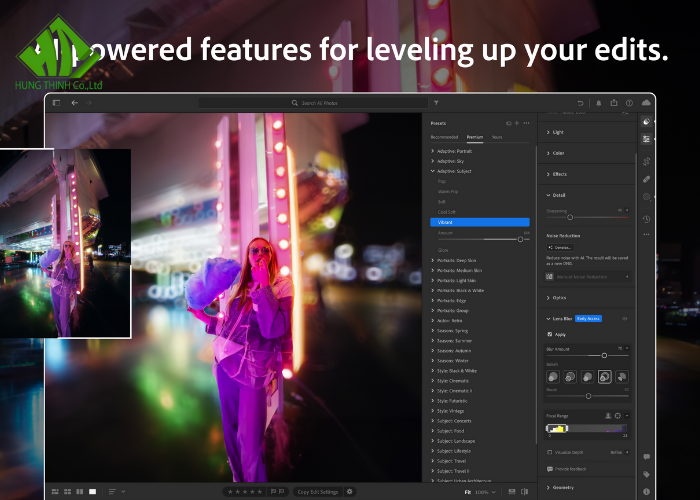Image resolution: width=700 pixels, height=500 pixels.
Task: Select the point focus target icon in Focal Range
Action: tap(617, 416)
